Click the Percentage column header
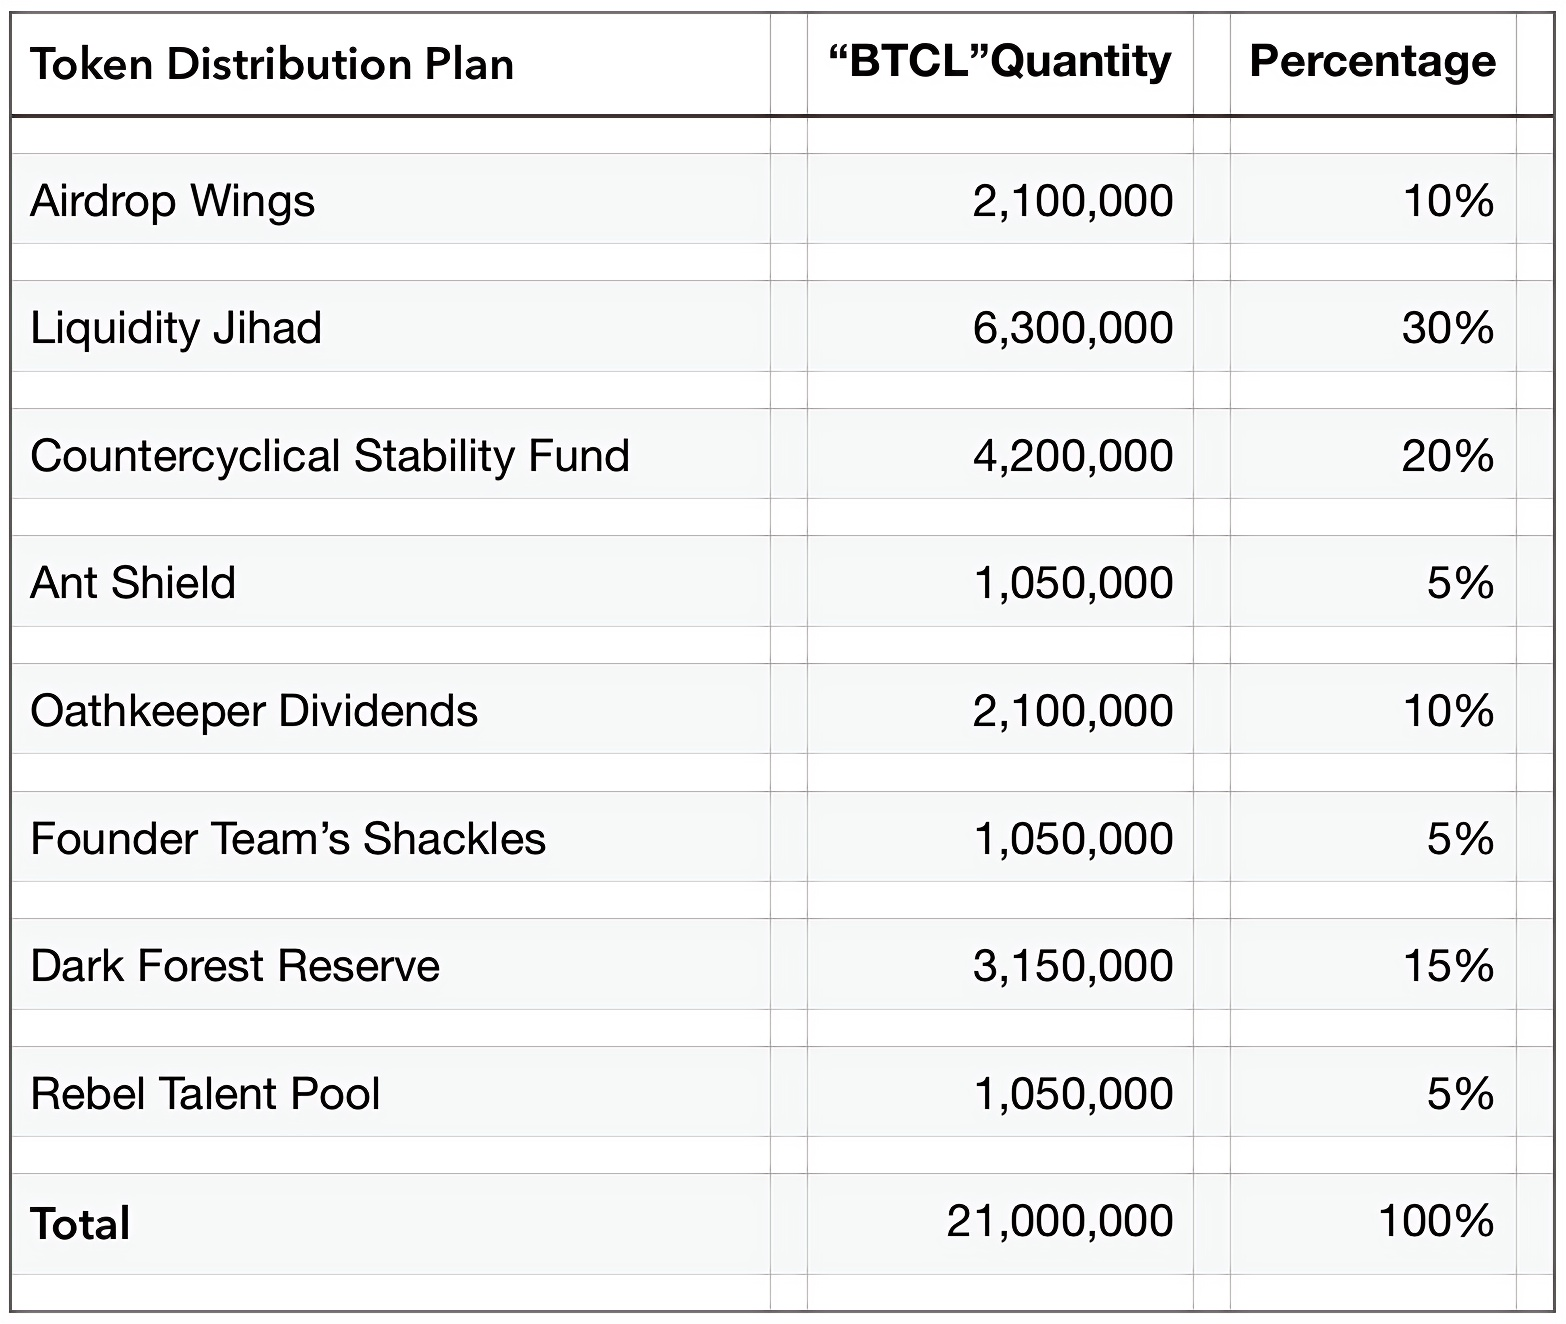The height and width of the screenshot is (1324, 1566). [x=1373, y=62]
